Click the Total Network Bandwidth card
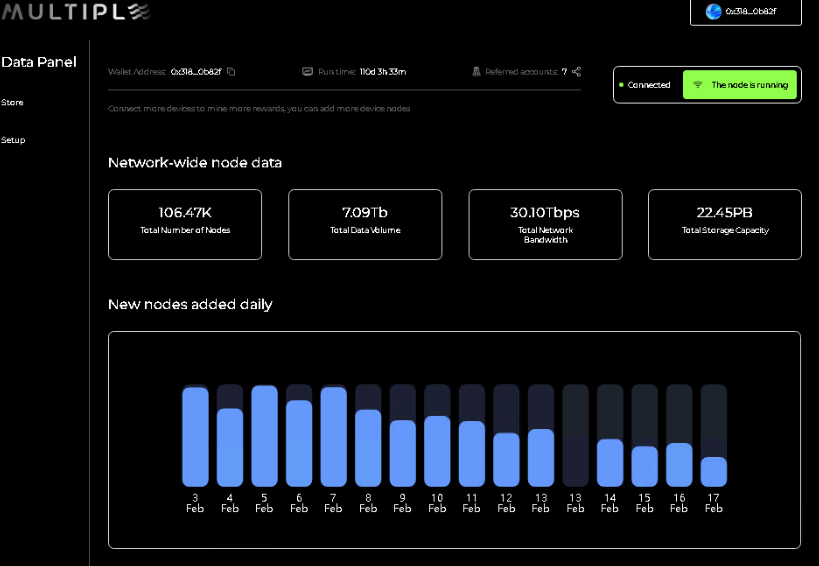The height and width of the screenshot is (566, 819). (x=545, y=225)
